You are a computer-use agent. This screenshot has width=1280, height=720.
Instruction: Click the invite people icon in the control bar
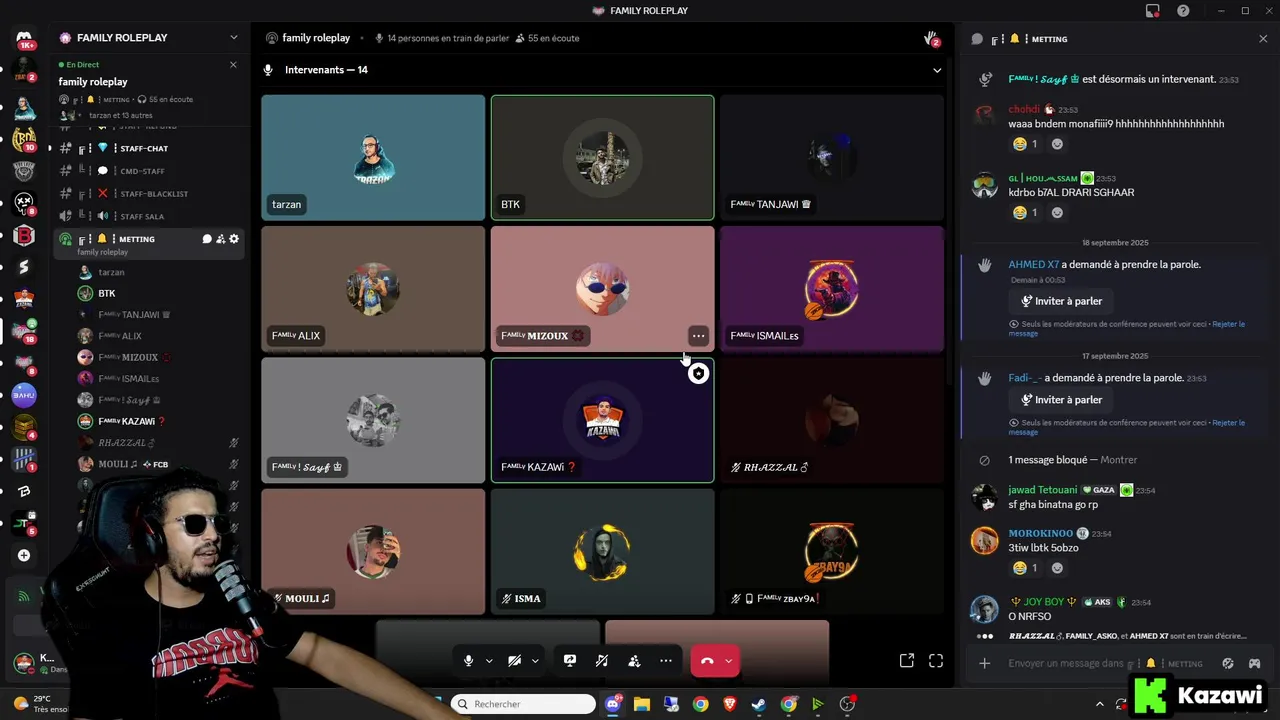click(x=634, y=661)
